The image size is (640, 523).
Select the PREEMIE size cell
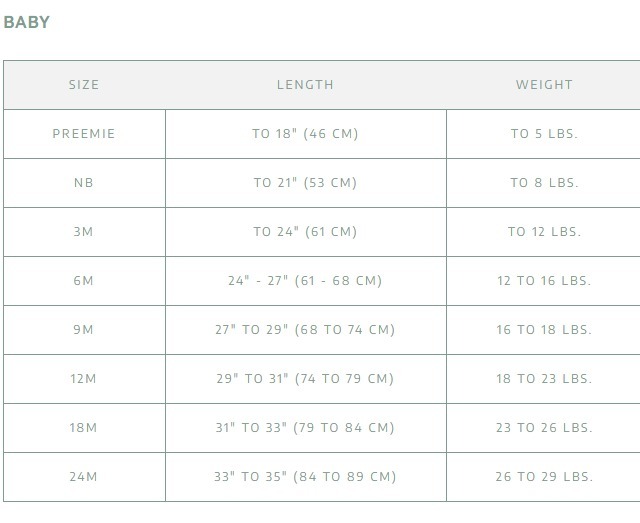click(84, 134)
